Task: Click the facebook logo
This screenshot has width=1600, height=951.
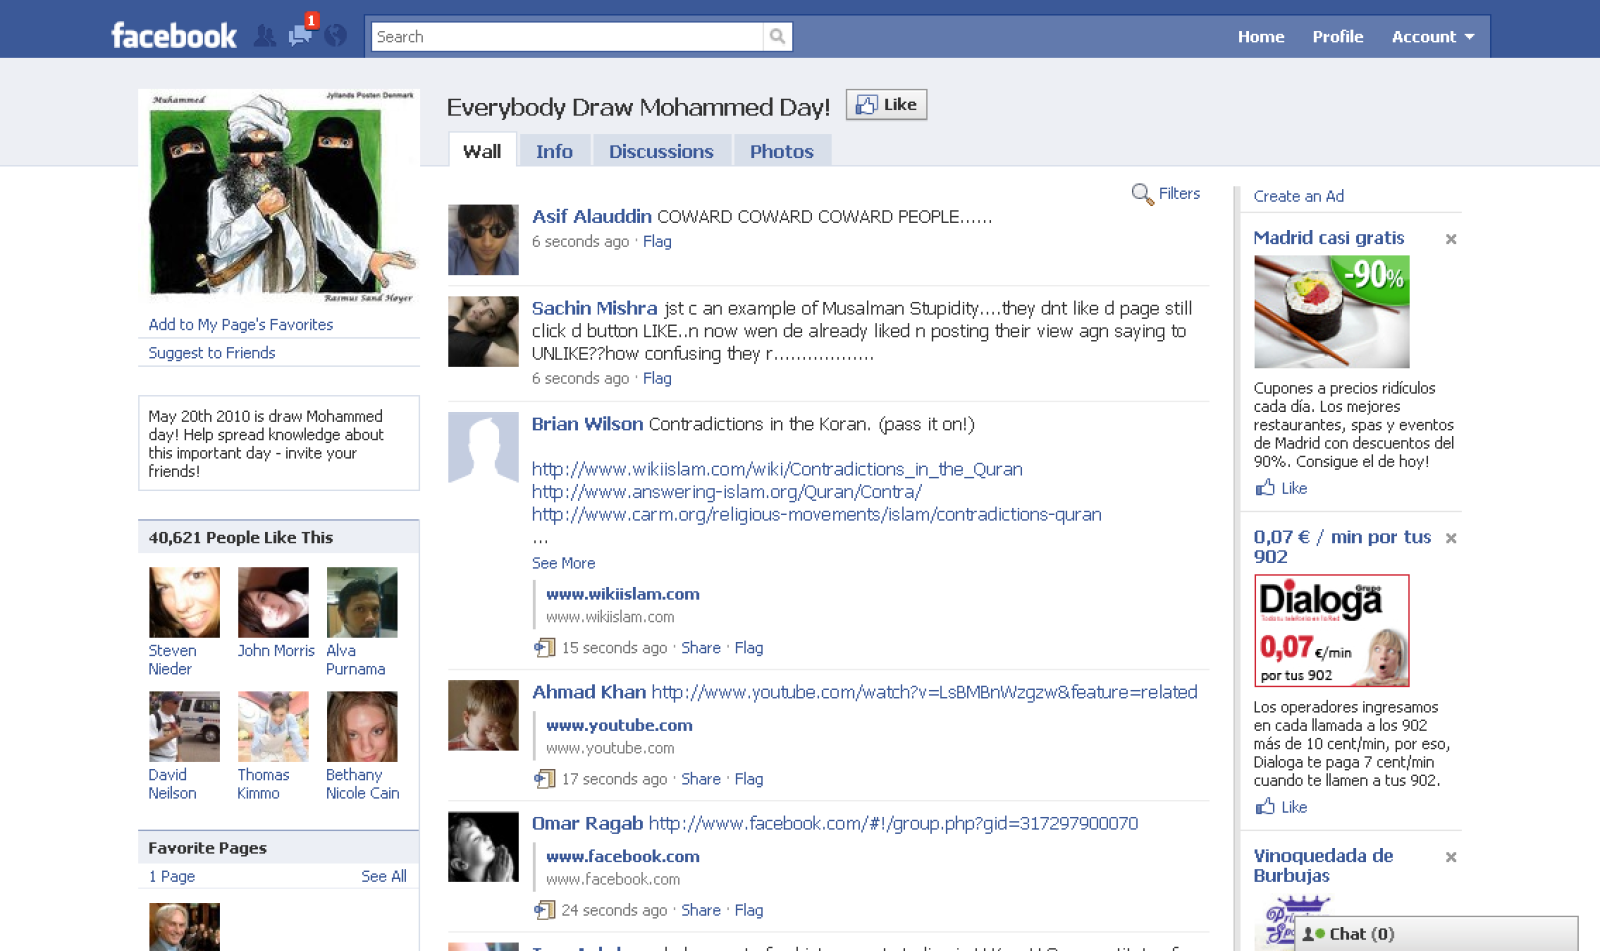Action: point(172,34)
